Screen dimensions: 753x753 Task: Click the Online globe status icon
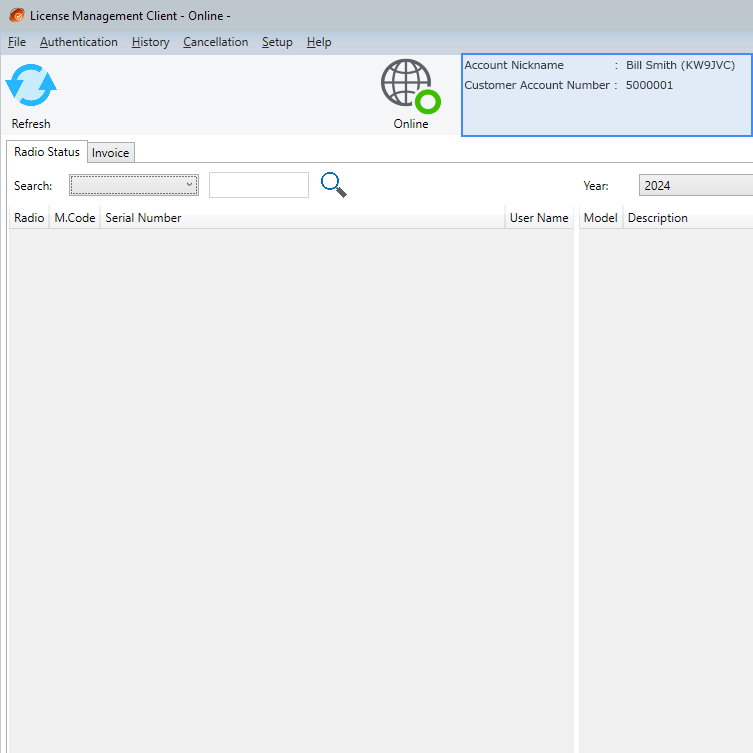coord(409,85)
